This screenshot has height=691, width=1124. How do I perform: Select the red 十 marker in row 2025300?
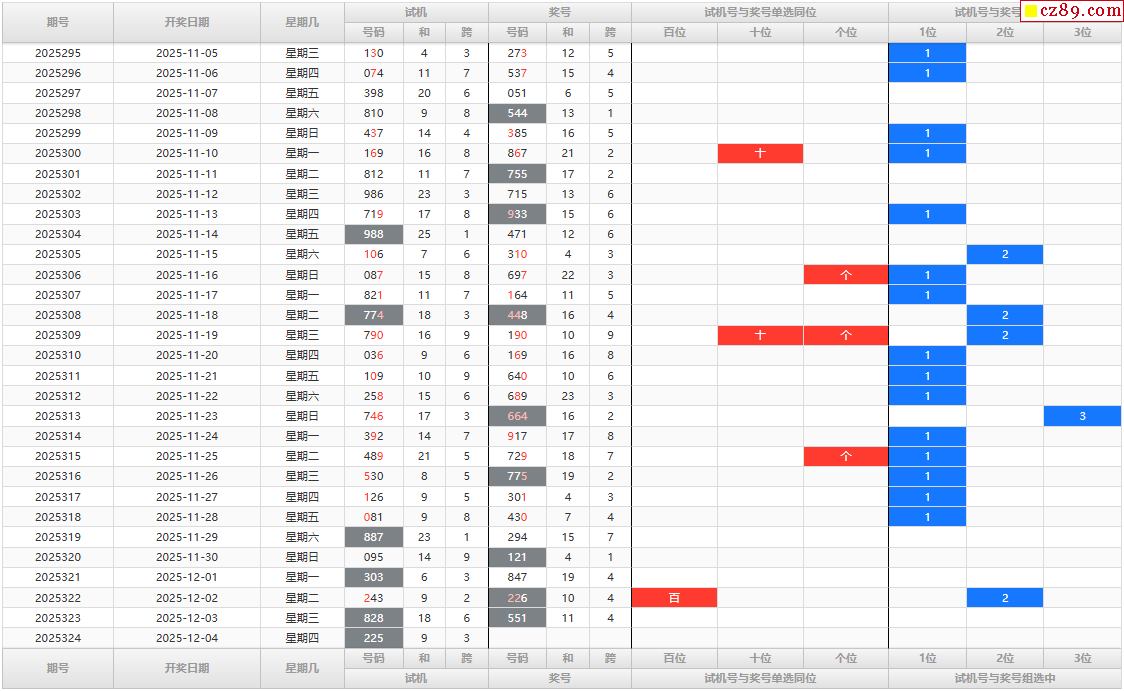pos(760,153)
